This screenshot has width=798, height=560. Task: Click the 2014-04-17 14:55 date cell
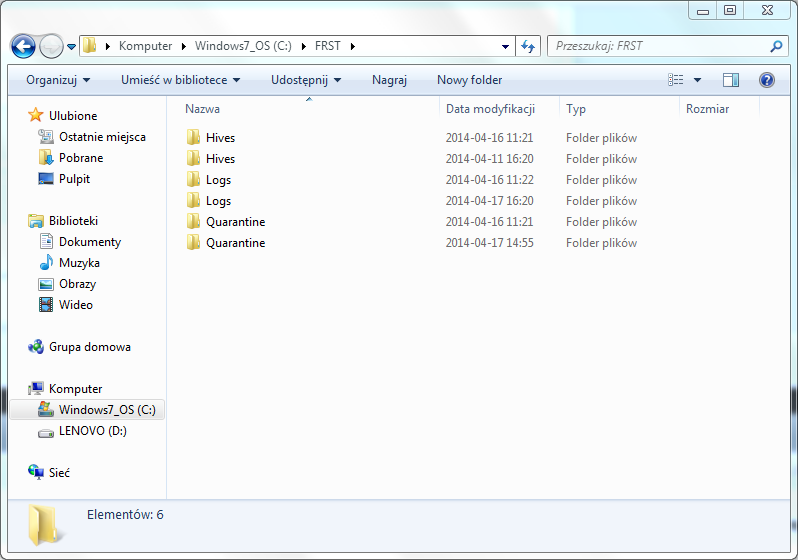[x=490, y=243]
